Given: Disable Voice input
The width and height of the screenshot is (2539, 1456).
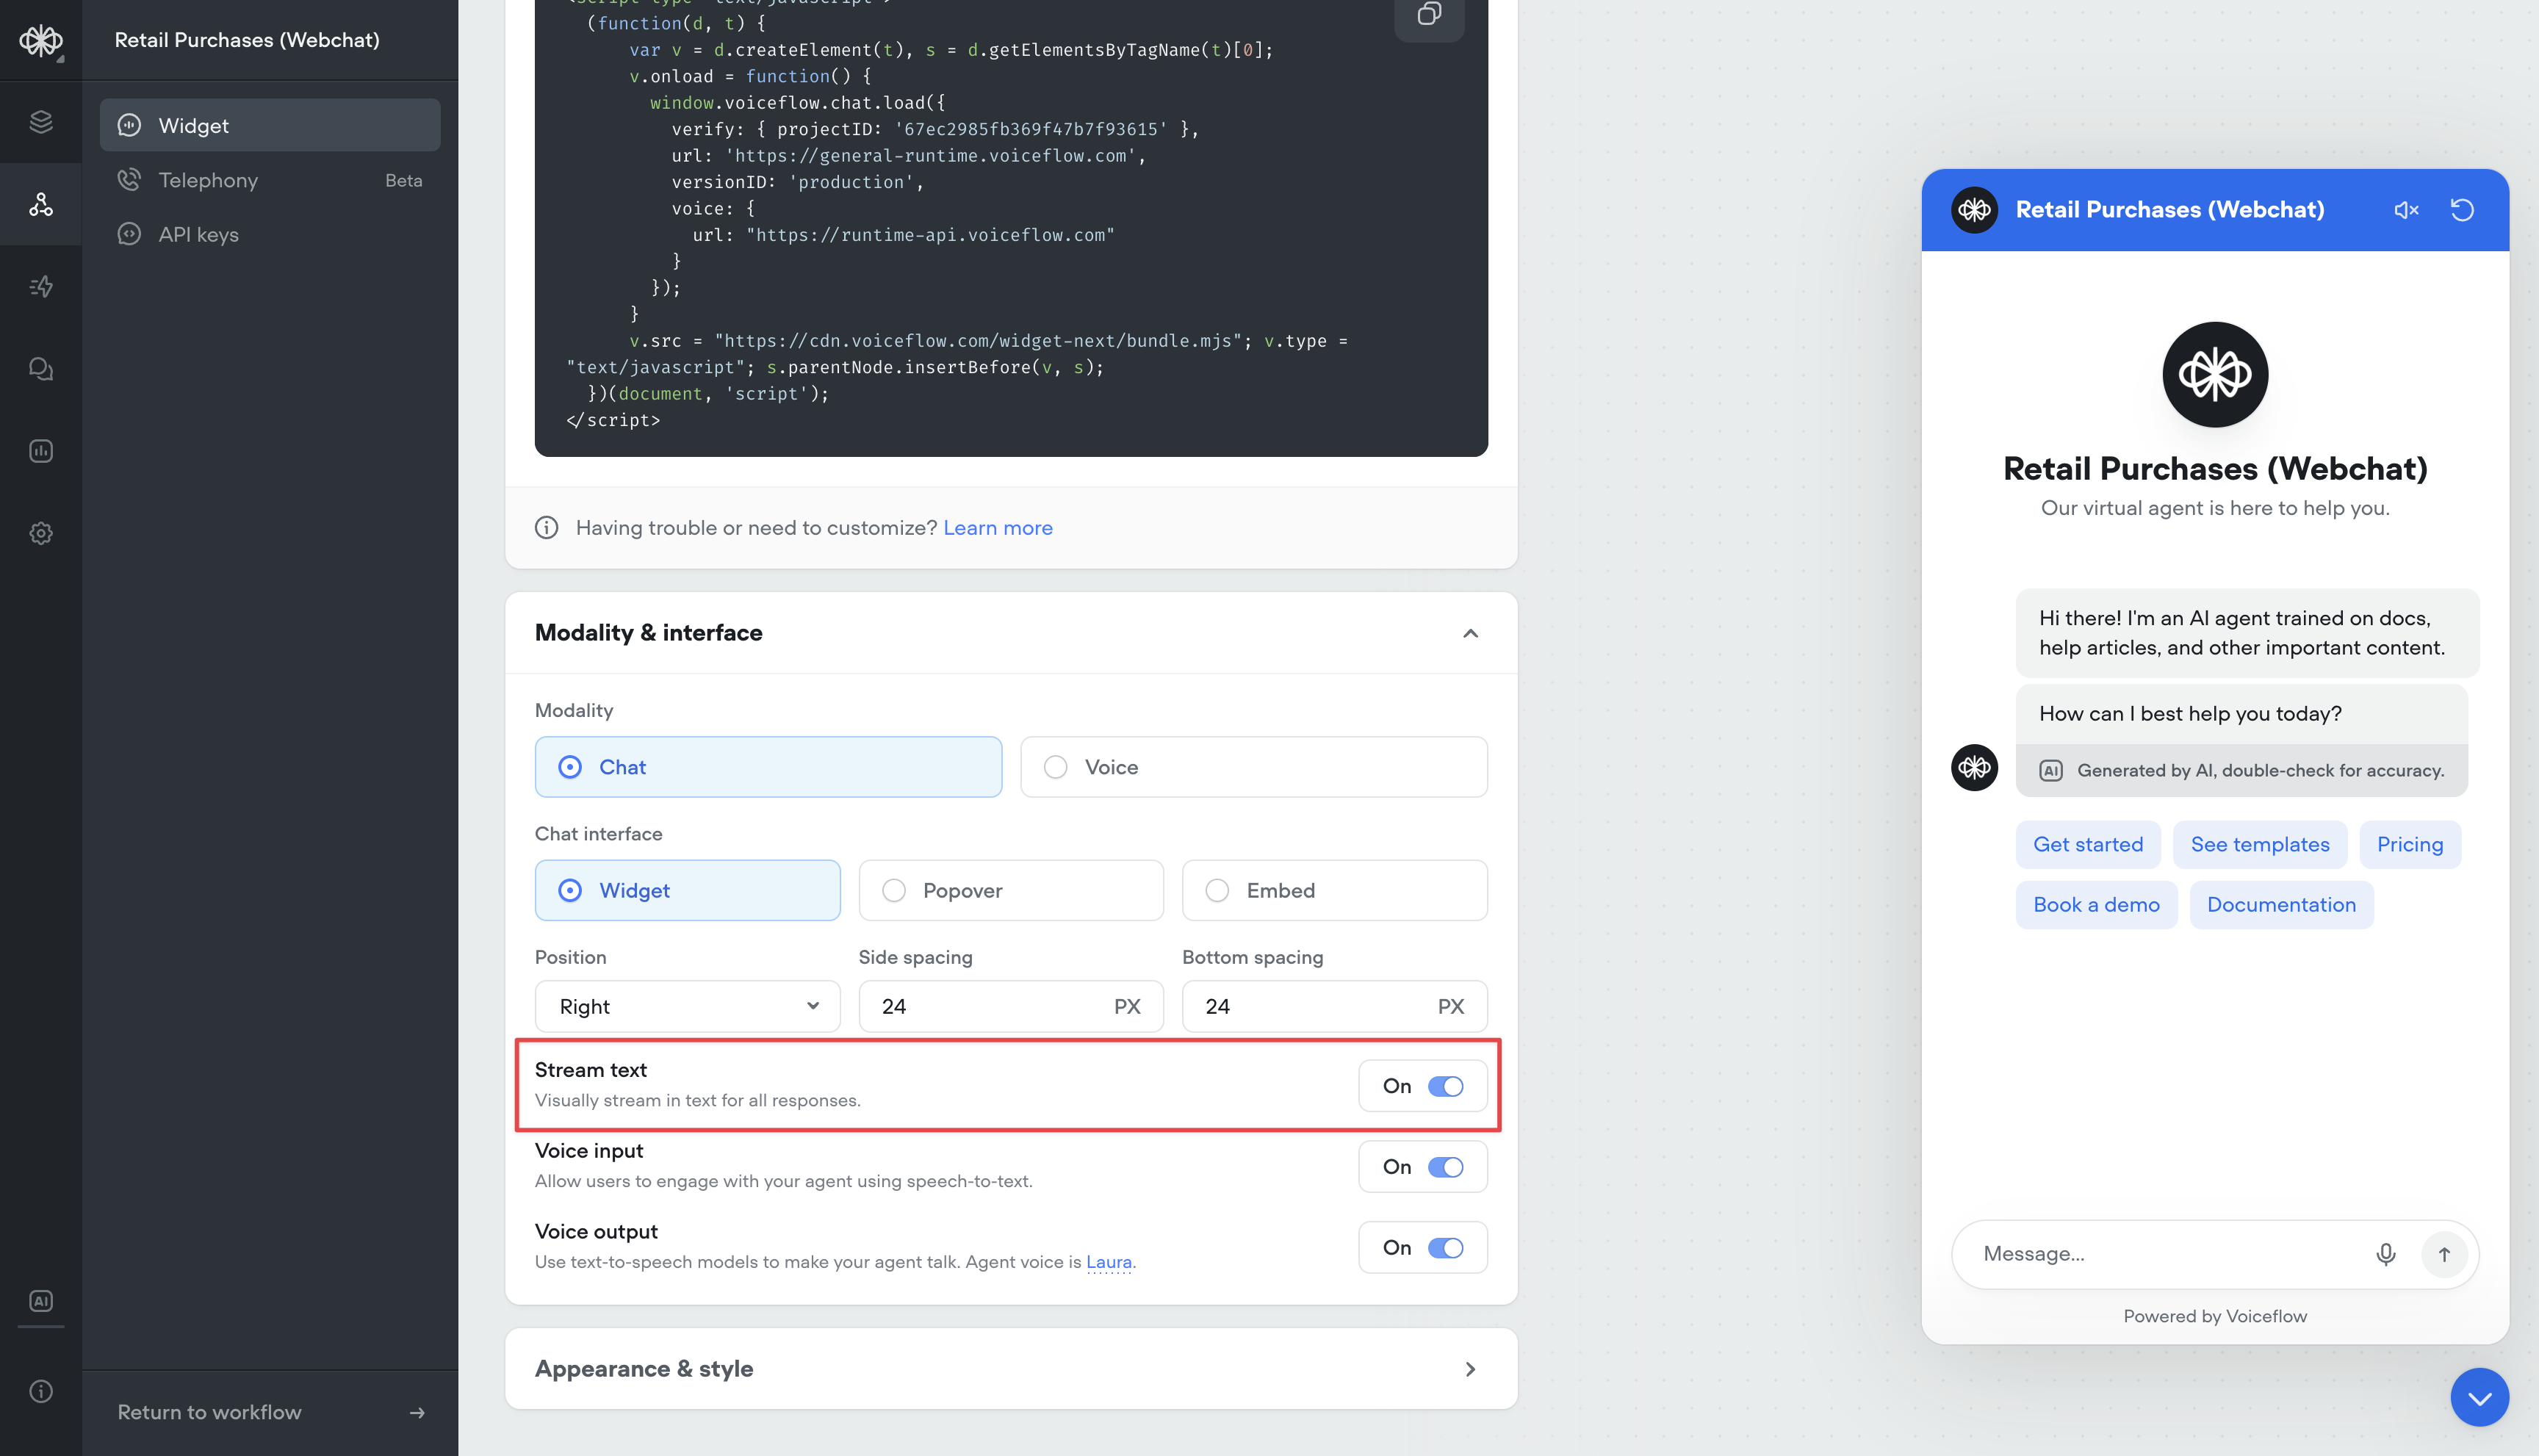Looking at the screenshot, I should (1446, 1166).
